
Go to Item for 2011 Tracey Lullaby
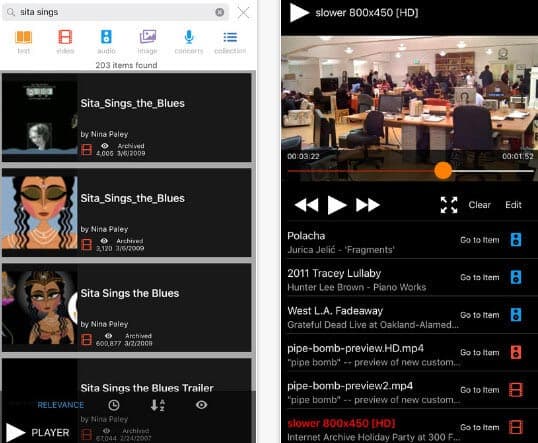point(480,277)
